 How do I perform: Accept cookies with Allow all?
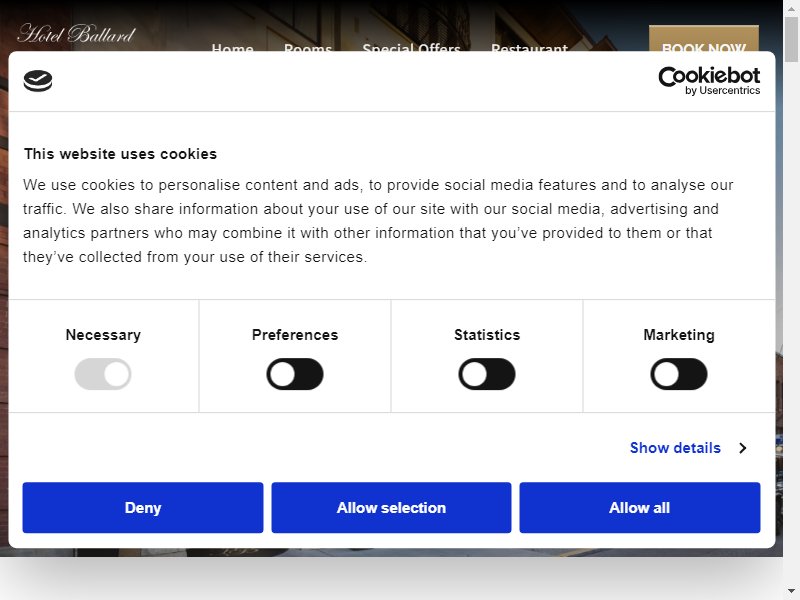tap(640, 508)
